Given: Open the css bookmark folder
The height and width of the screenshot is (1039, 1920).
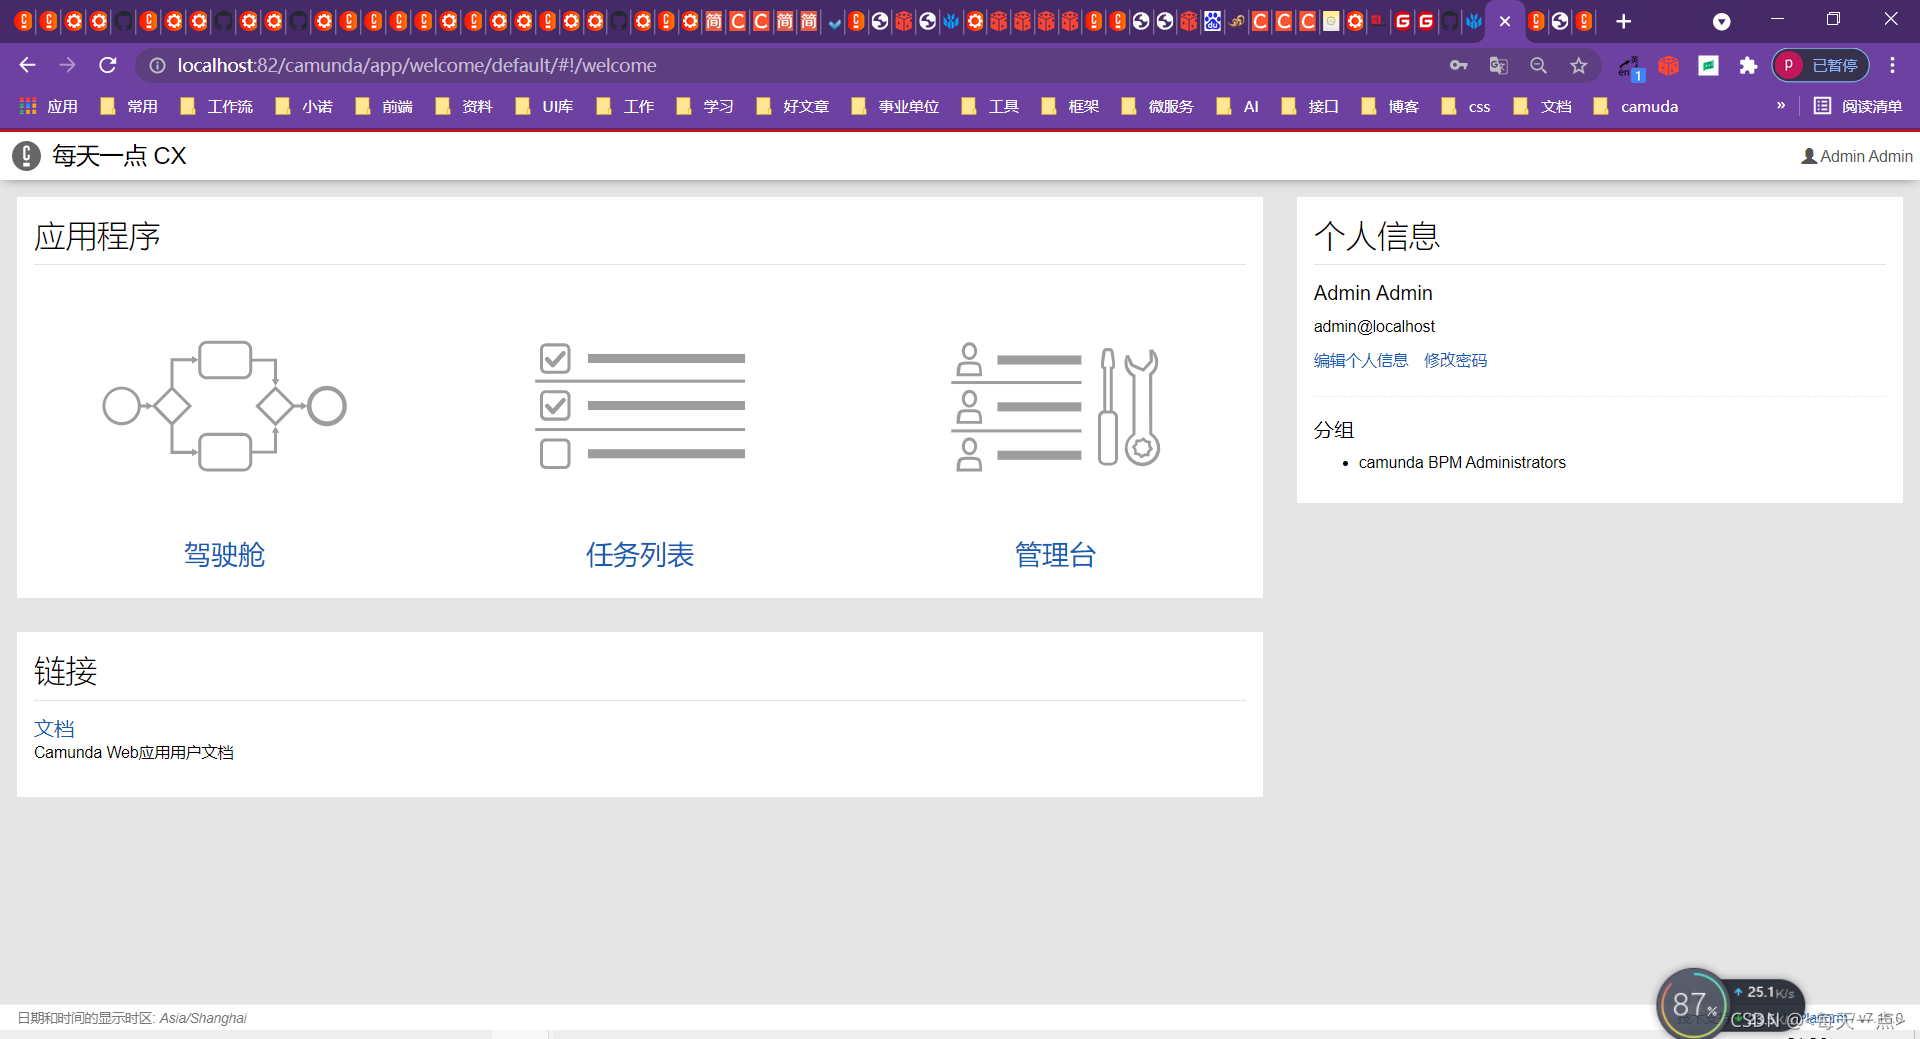Looking at the screenshot, I should pyautogui.click(x=1466, y=106).
